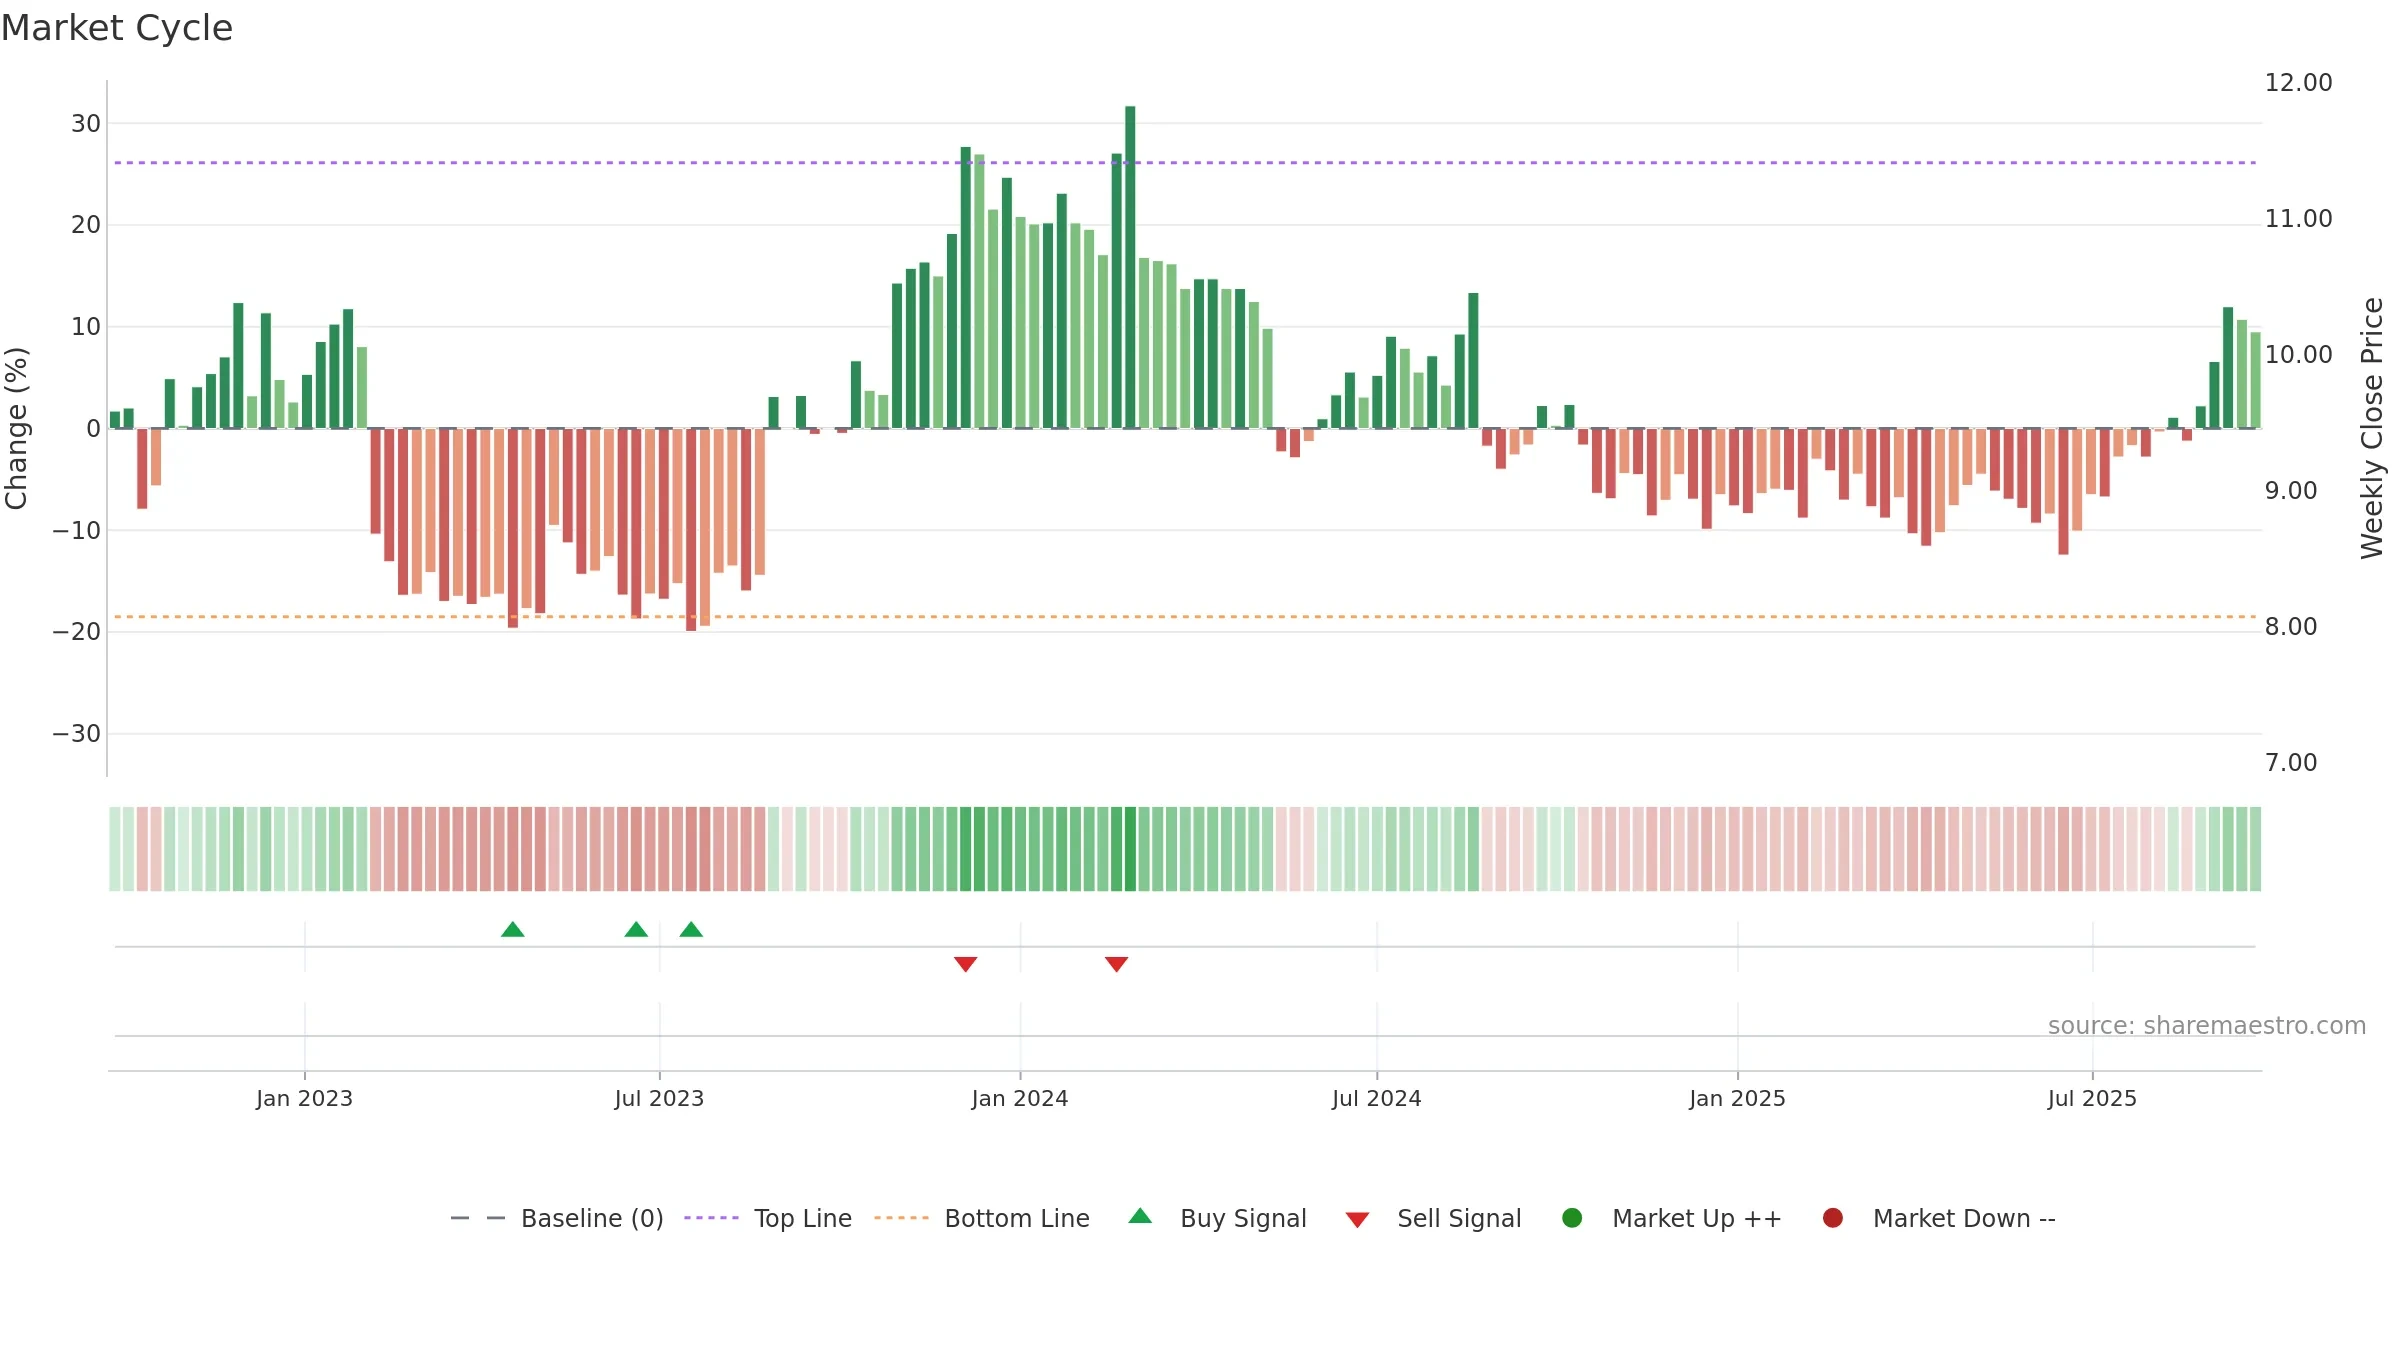
Task: Click the Weekly Close Price axis title
Action: (x=2372, y=428)
